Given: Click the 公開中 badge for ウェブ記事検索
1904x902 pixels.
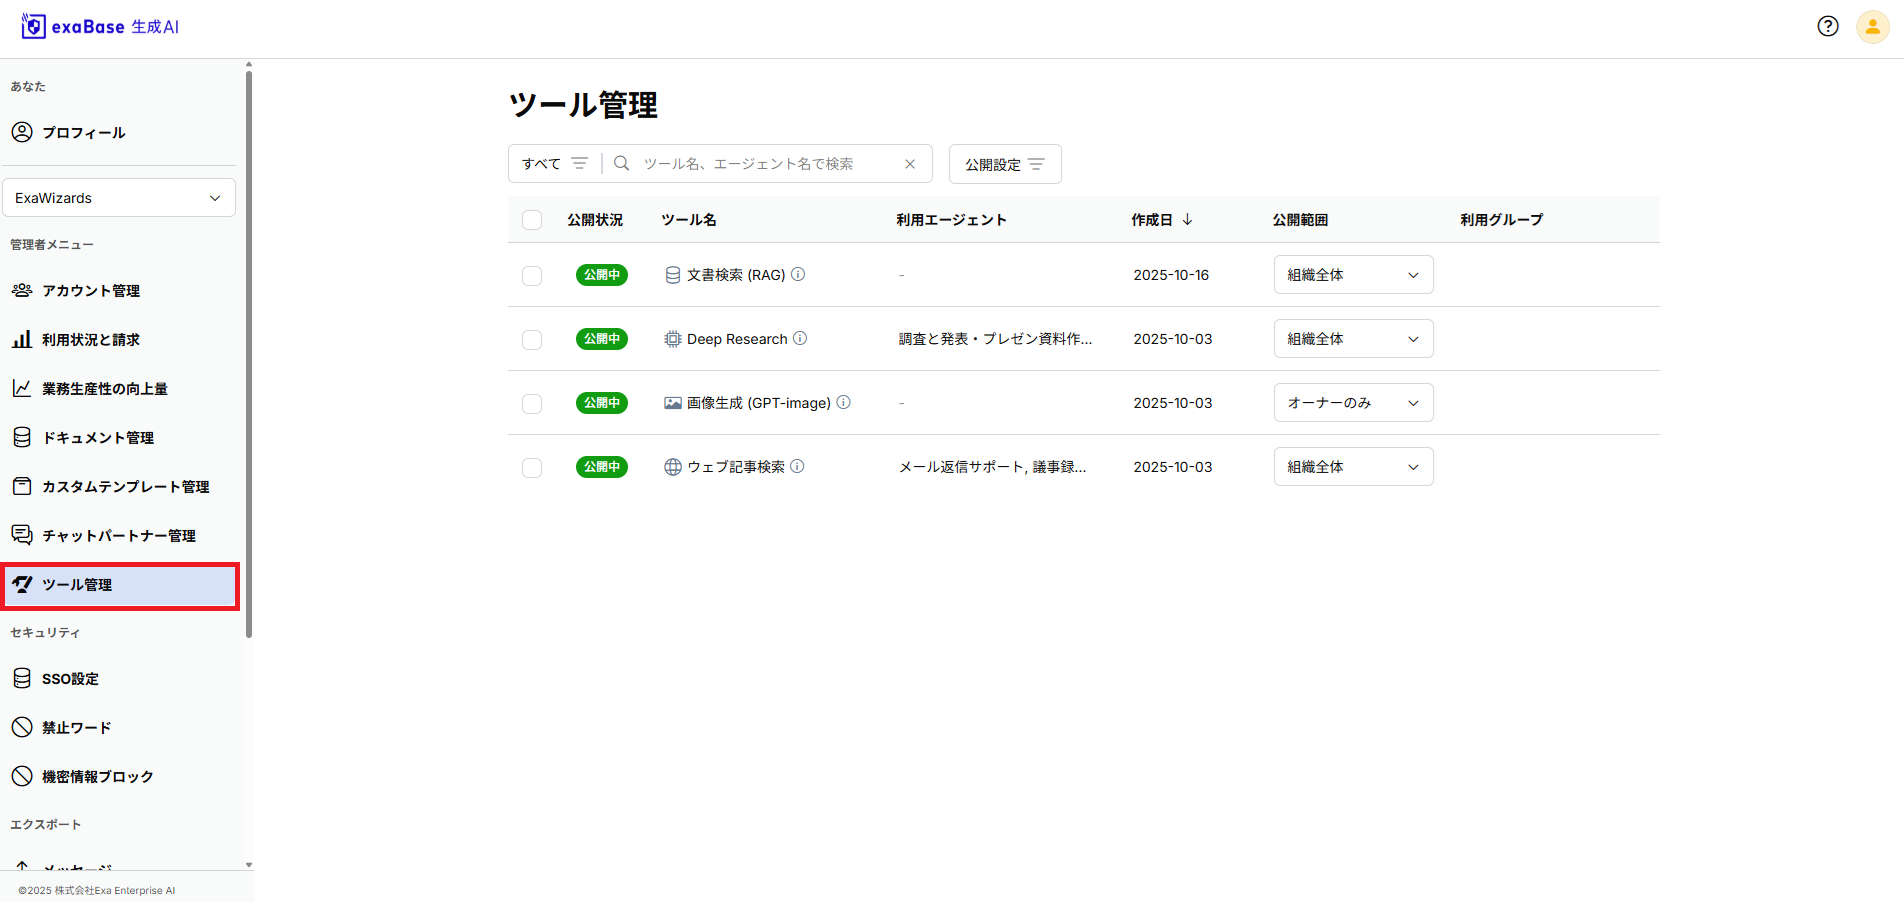Looking at the screenshot, I should [x=602, y=467].
